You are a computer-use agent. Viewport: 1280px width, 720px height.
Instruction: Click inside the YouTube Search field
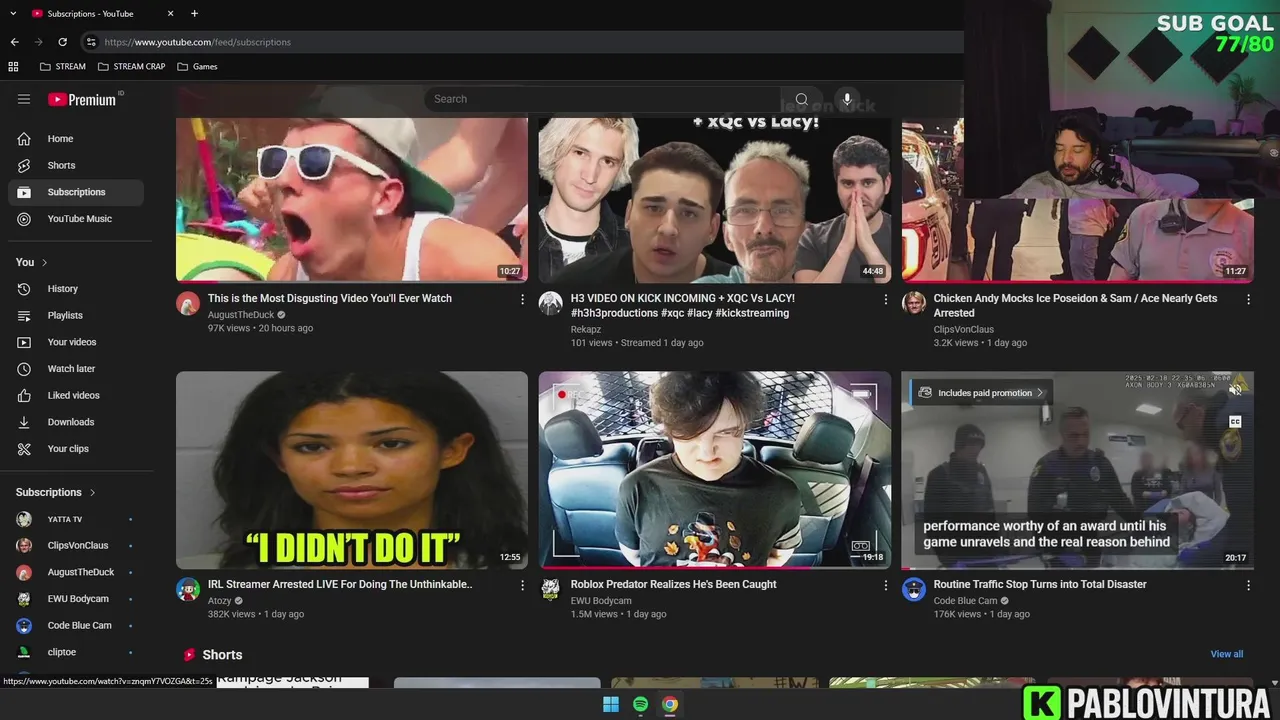[602, 99]
